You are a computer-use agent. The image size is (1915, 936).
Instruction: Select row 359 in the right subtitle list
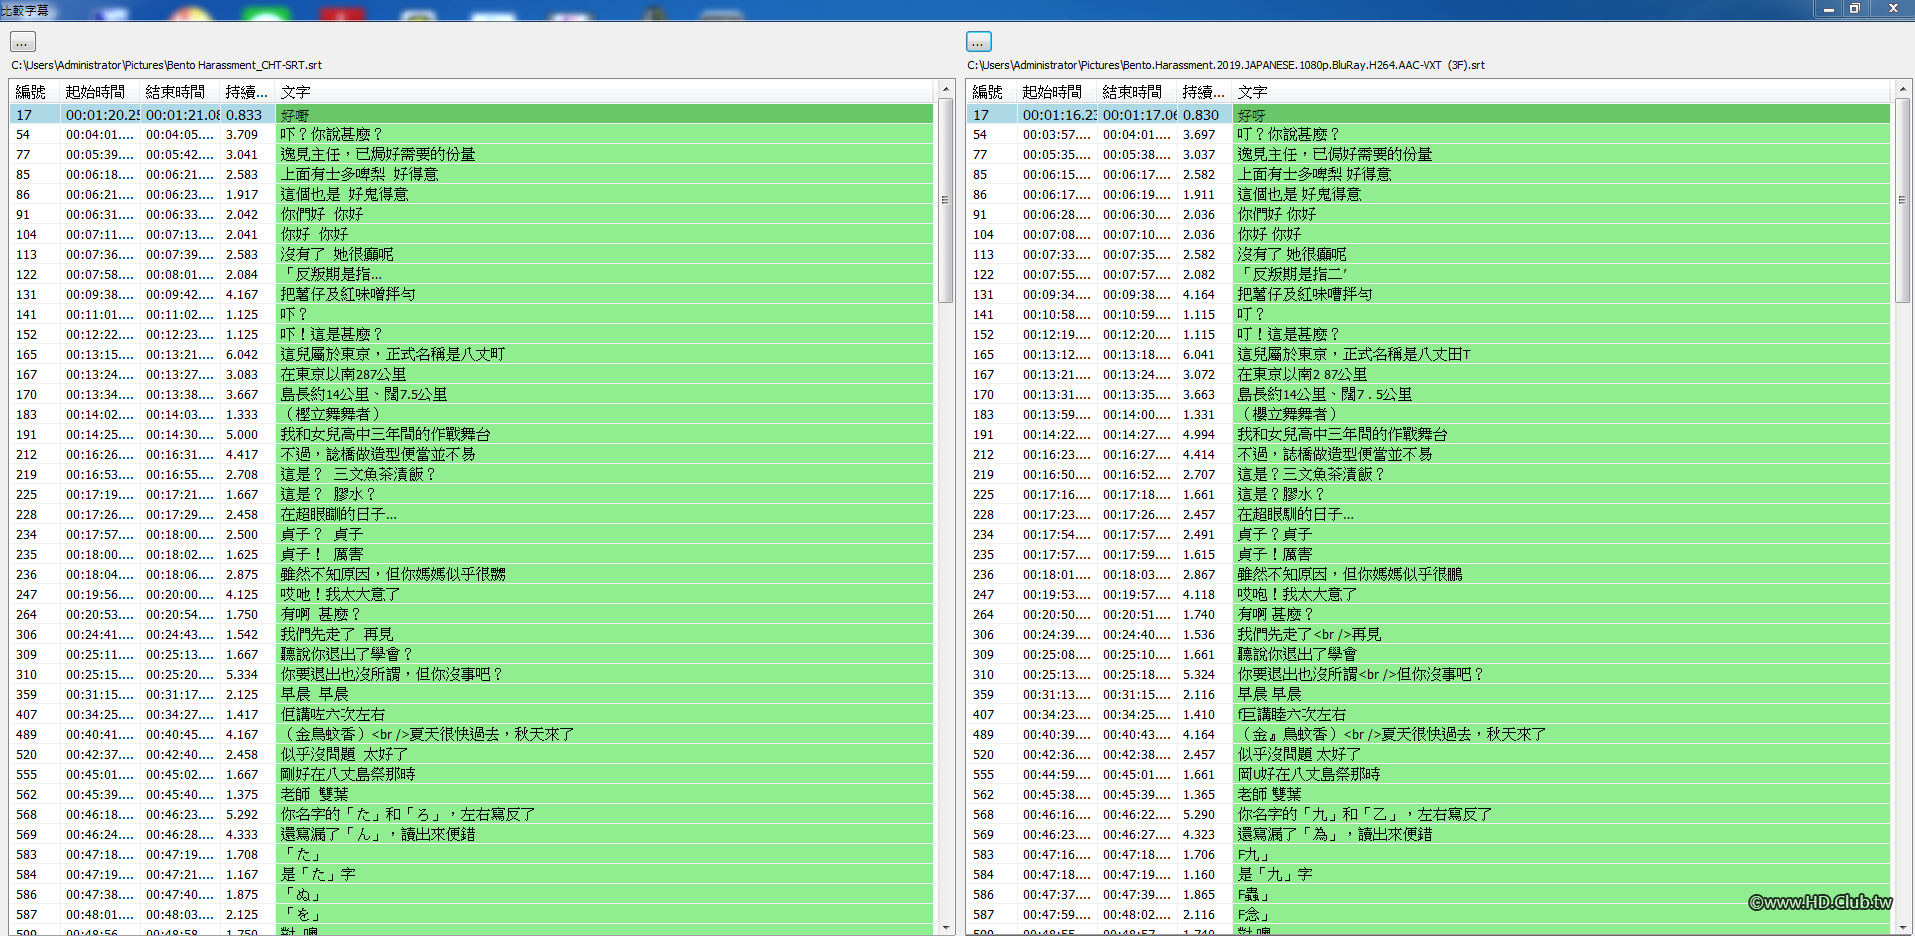(1429, 695)
